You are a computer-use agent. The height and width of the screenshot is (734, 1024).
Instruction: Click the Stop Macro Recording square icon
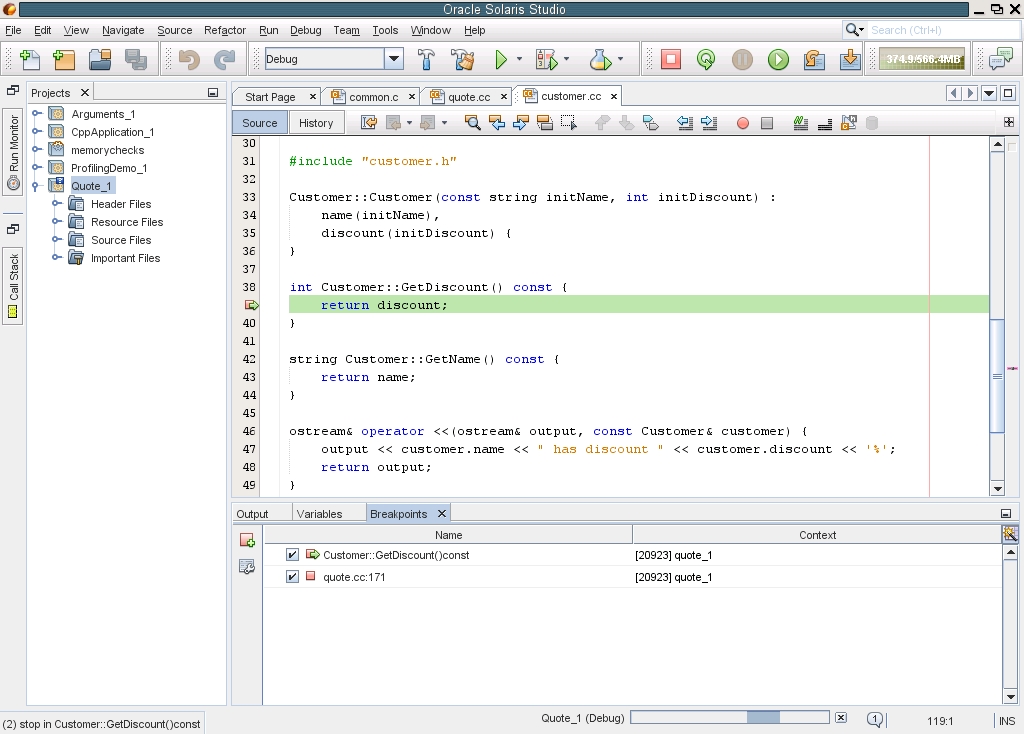[x=767, y=123]
